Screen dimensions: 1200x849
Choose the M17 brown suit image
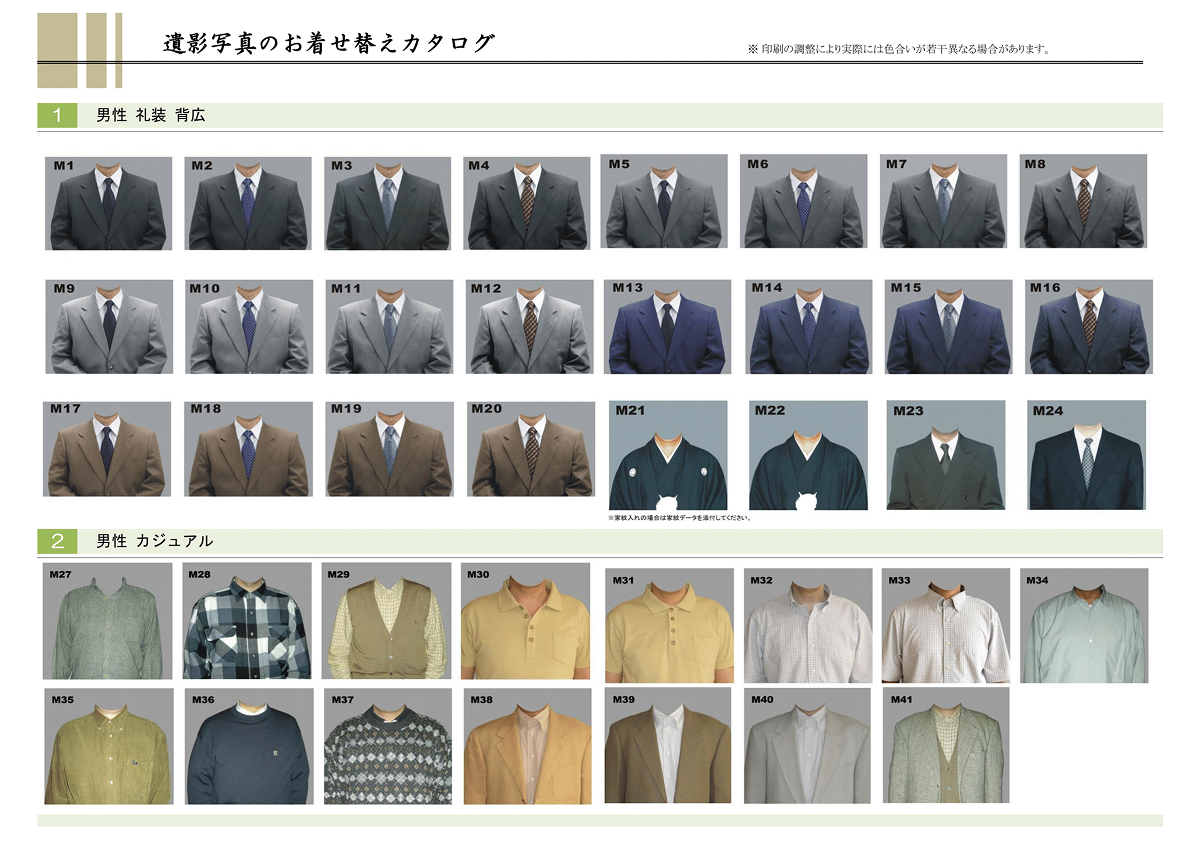point(106,448)
